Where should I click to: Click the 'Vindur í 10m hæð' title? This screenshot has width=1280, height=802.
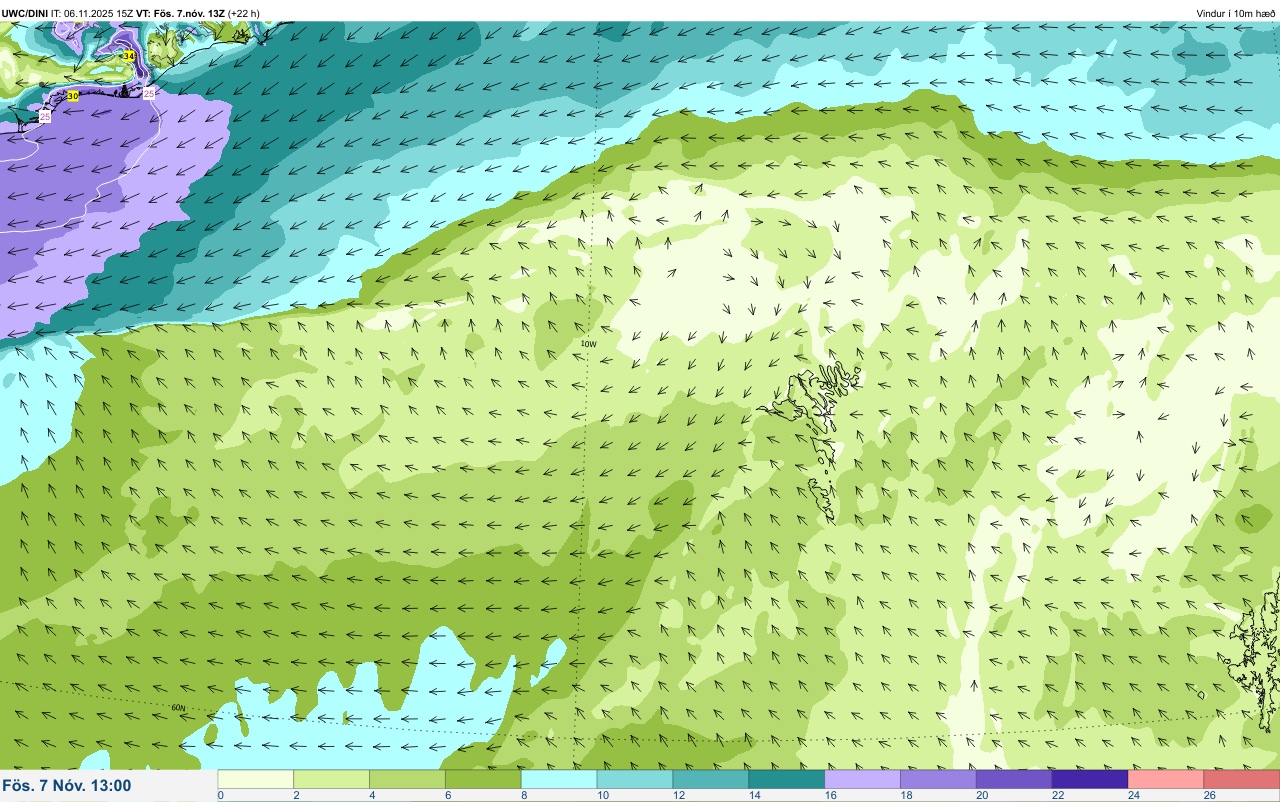pyautogui.click(x=1235, y=13)
